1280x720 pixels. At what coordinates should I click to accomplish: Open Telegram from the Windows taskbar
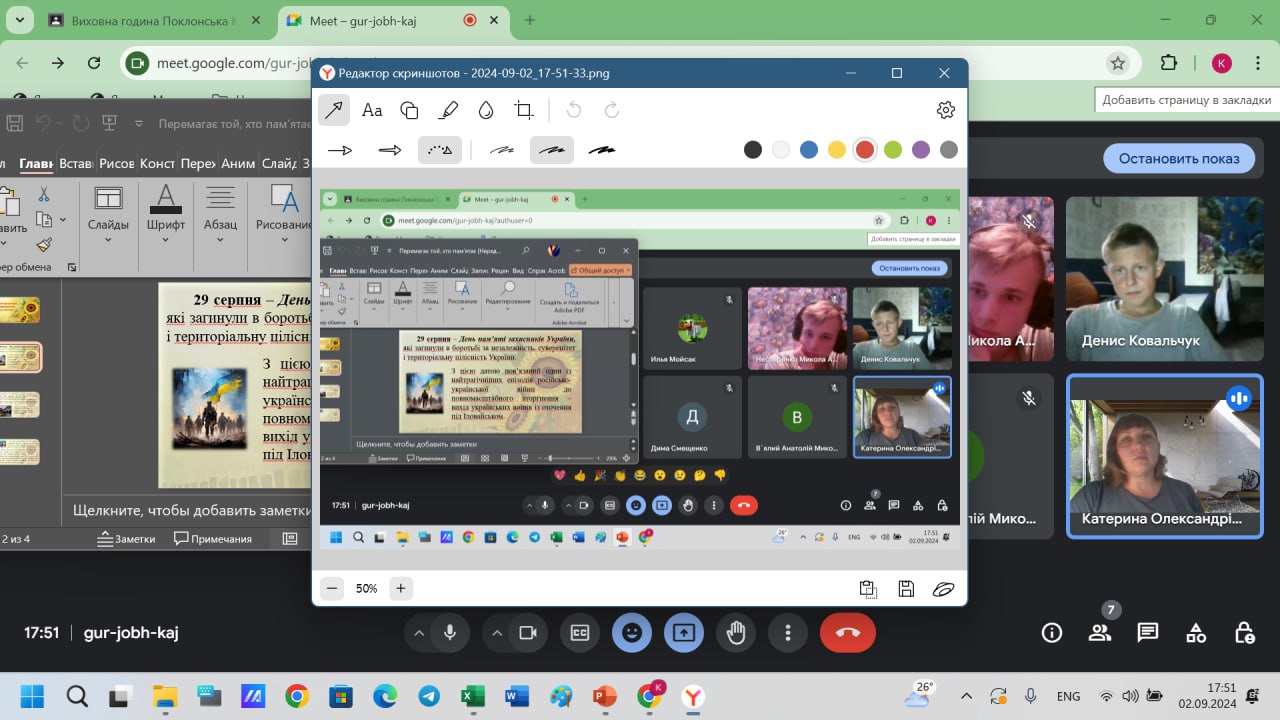428,696
